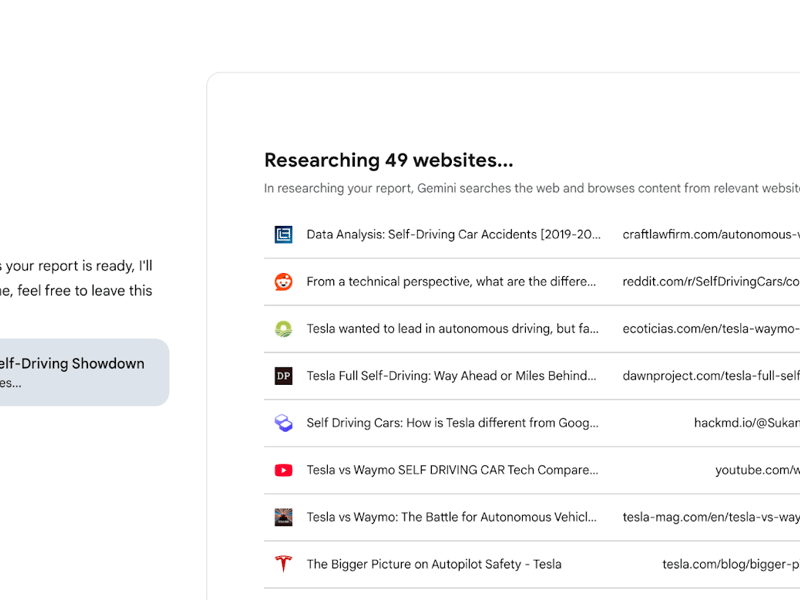Click the youtube.com URL
Screen dimensions: 800x600
[758, 470]
